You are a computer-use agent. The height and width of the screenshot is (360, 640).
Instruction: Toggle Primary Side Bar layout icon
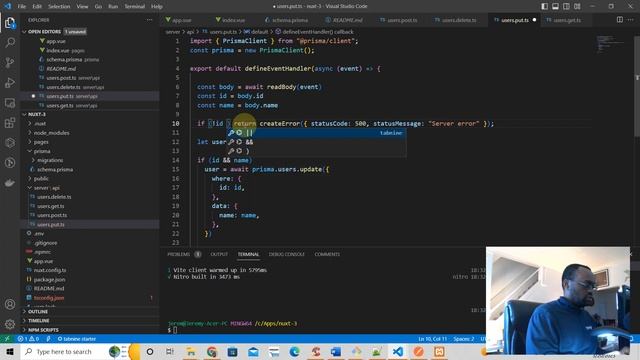[544, 6]
